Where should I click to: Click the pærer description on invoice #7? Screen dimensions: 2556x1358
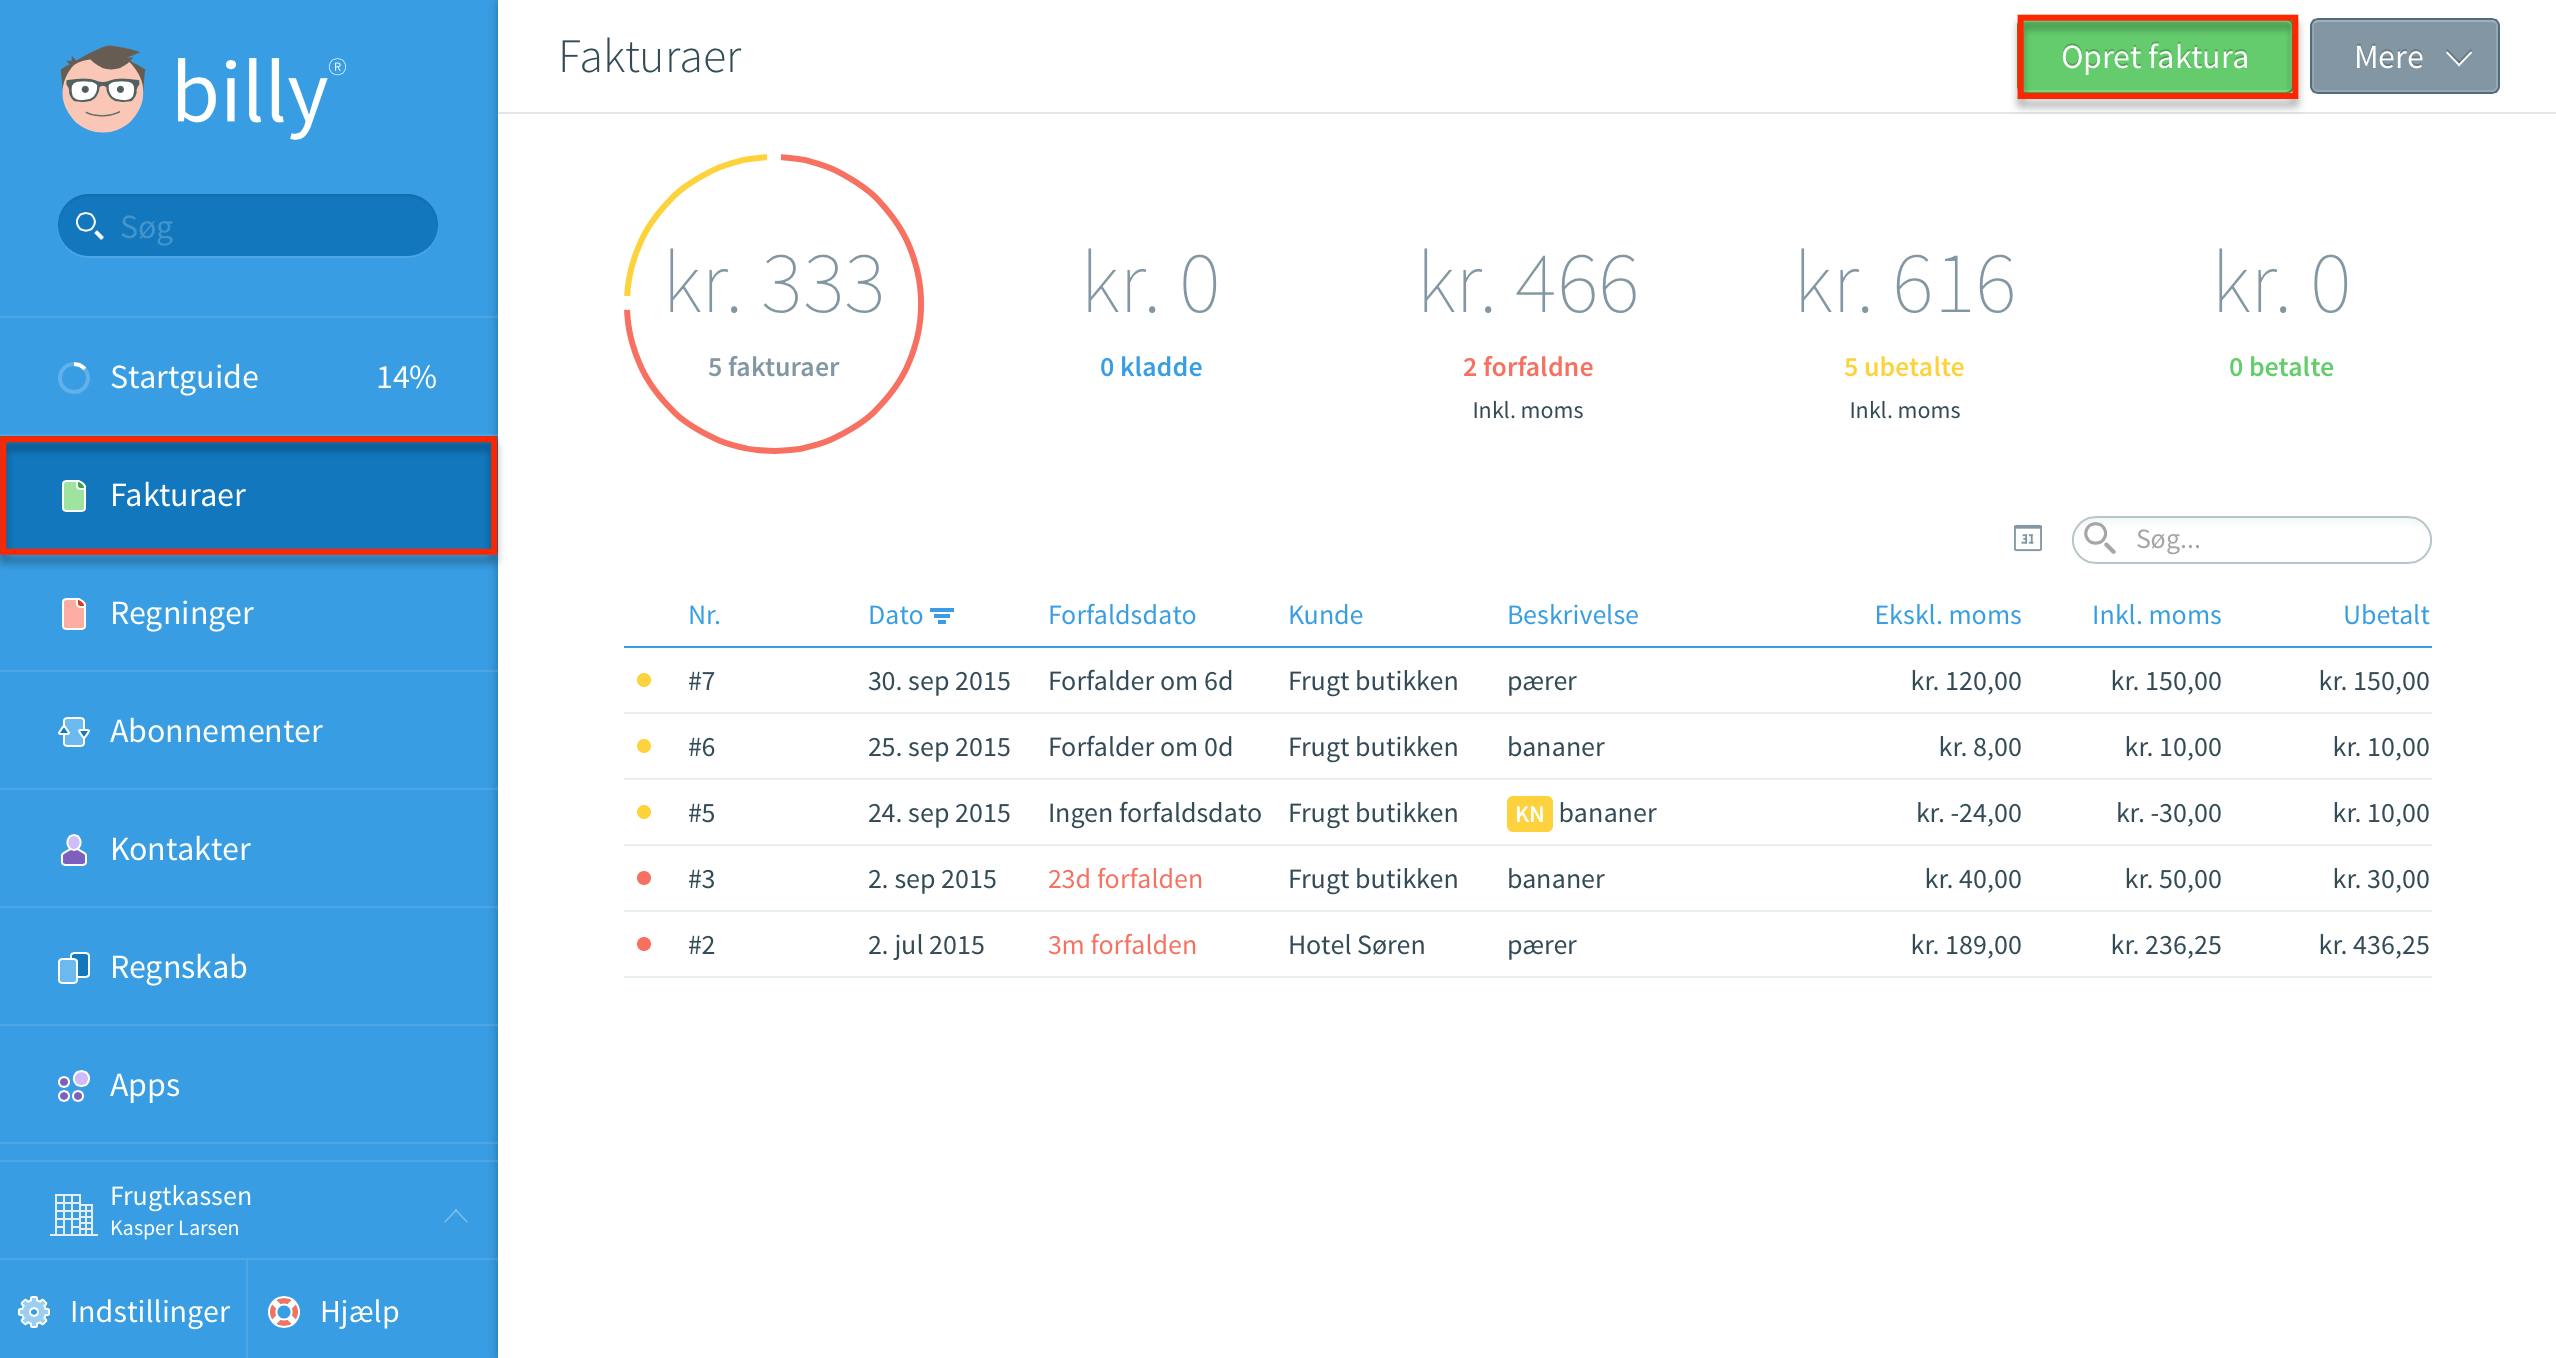click(1541, 682)
